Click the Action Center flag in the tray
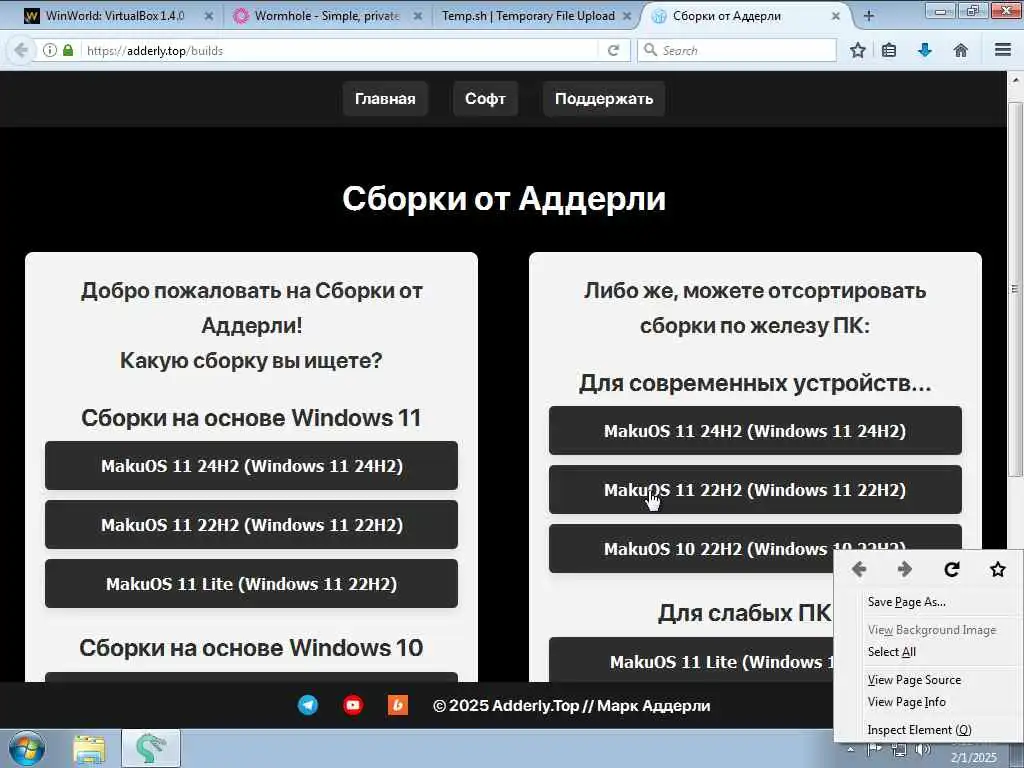1024x768 pixels. [874, 750]
